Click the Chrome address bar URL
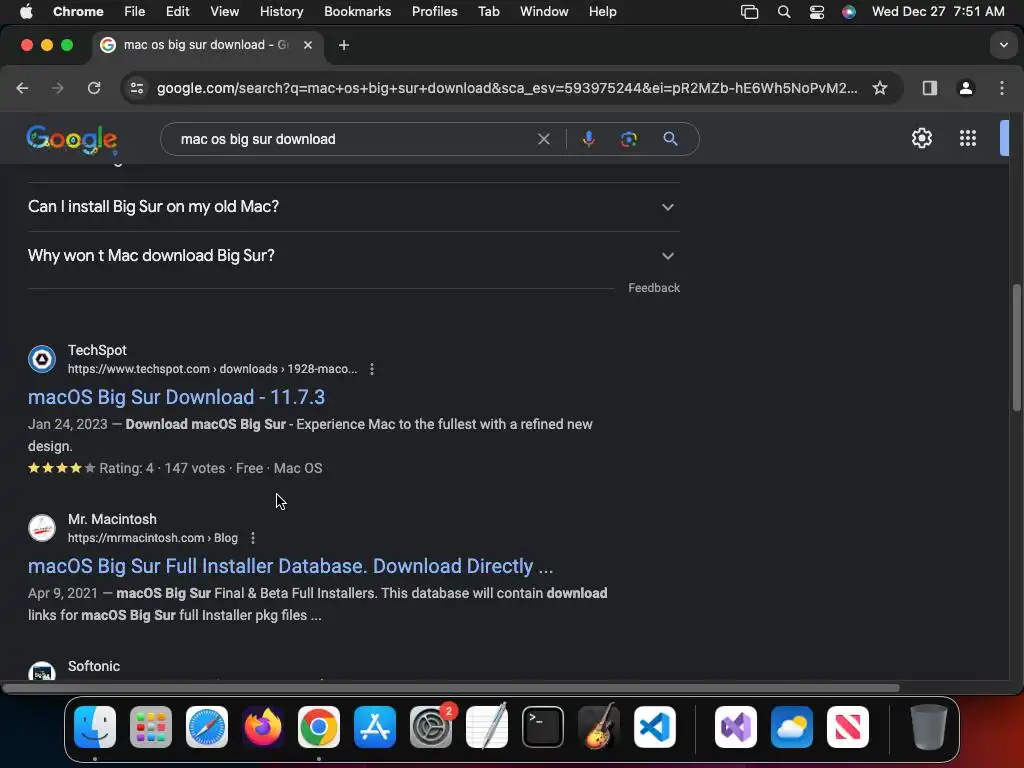 tap(507, 88)
